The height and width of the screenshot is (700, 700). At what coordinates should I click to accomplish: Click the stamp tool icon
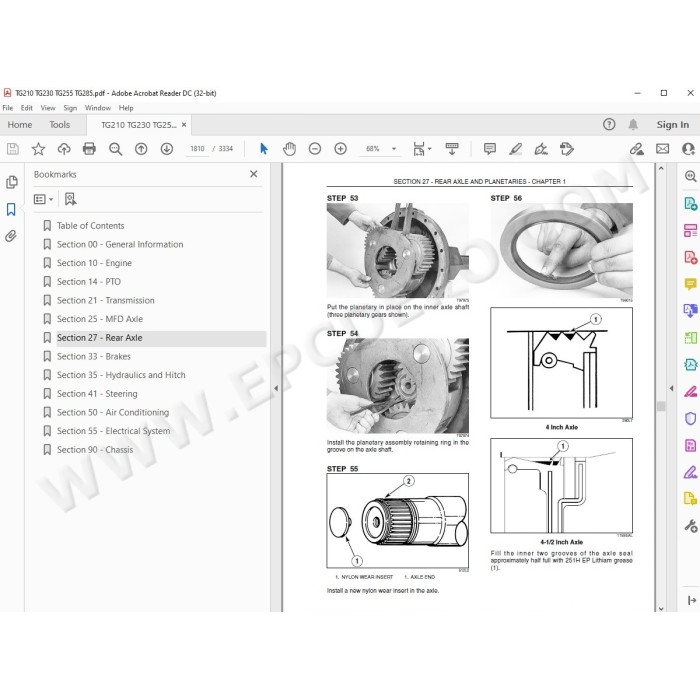pos(567,149)
